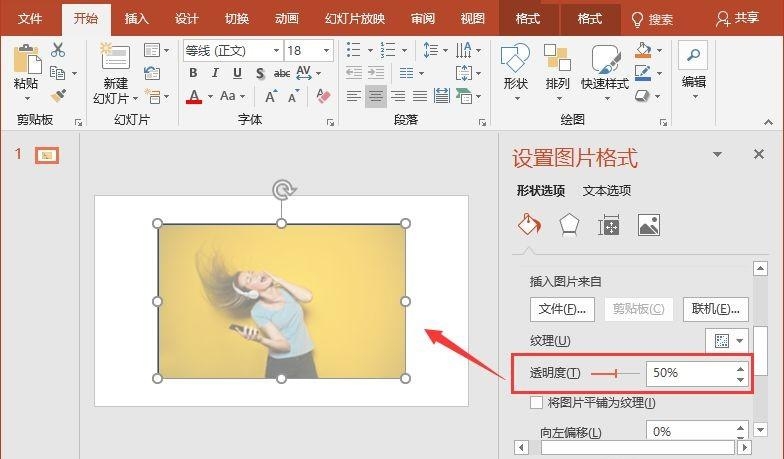This screenshot has height=459, width=784.
Task: Click the Cut scissors icon
Action: point(58,50)
